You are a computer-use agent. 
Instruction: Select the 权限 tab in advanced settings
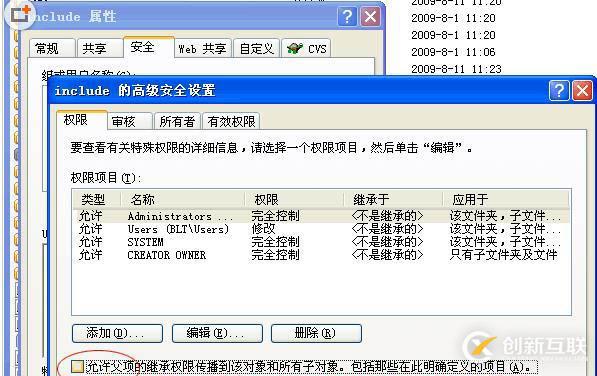click(81, 120)
